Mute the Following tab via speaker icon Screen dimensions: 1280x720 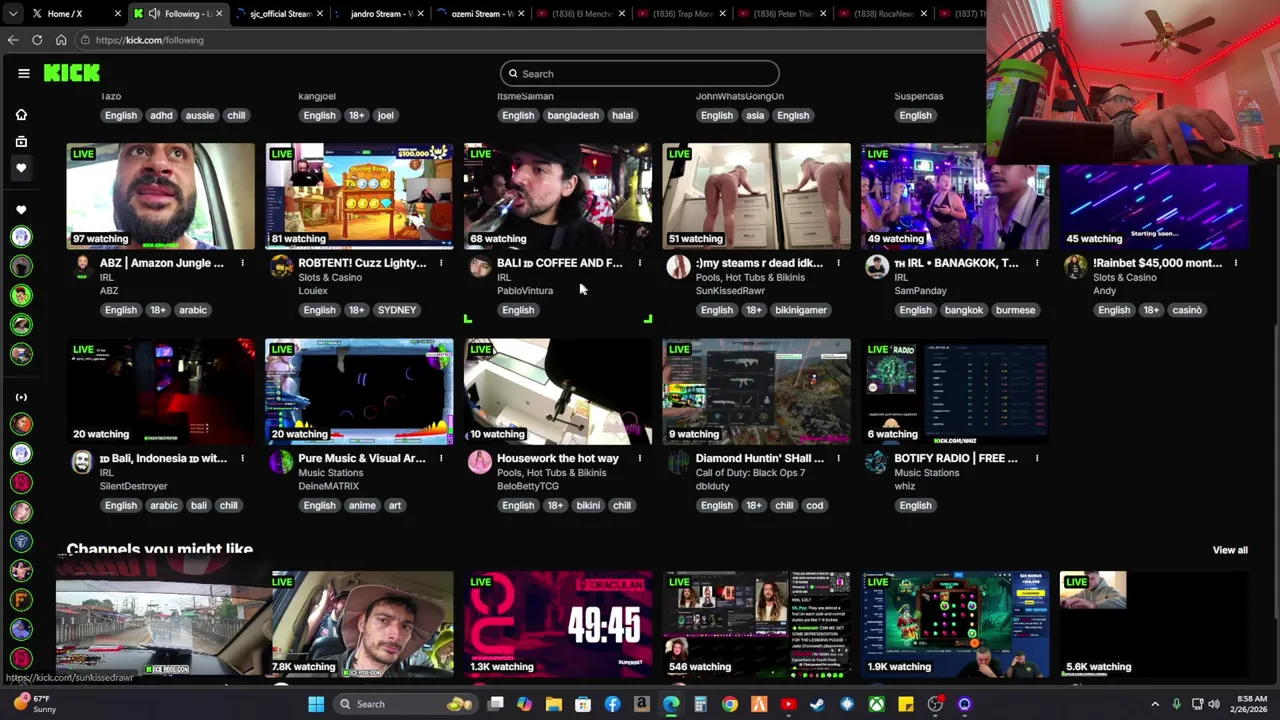point(154,13)
